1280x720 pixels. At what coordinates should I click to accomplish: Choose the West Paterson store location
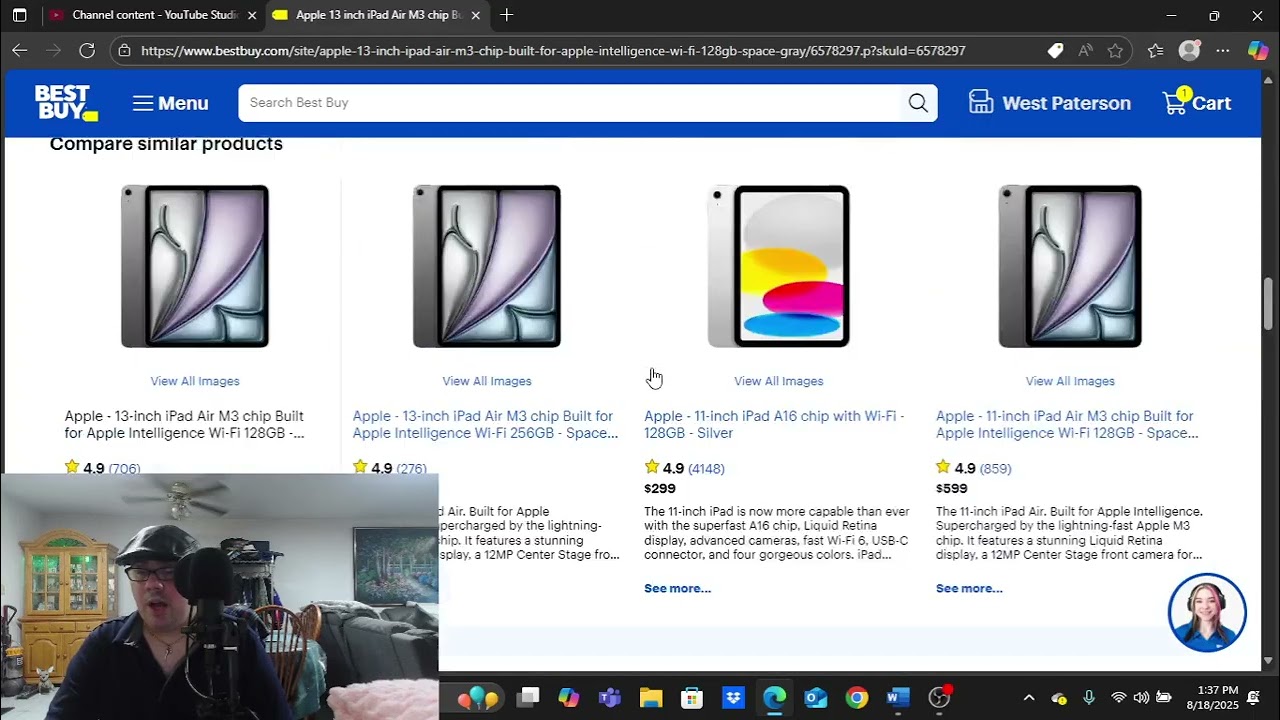pos(1050,103)
